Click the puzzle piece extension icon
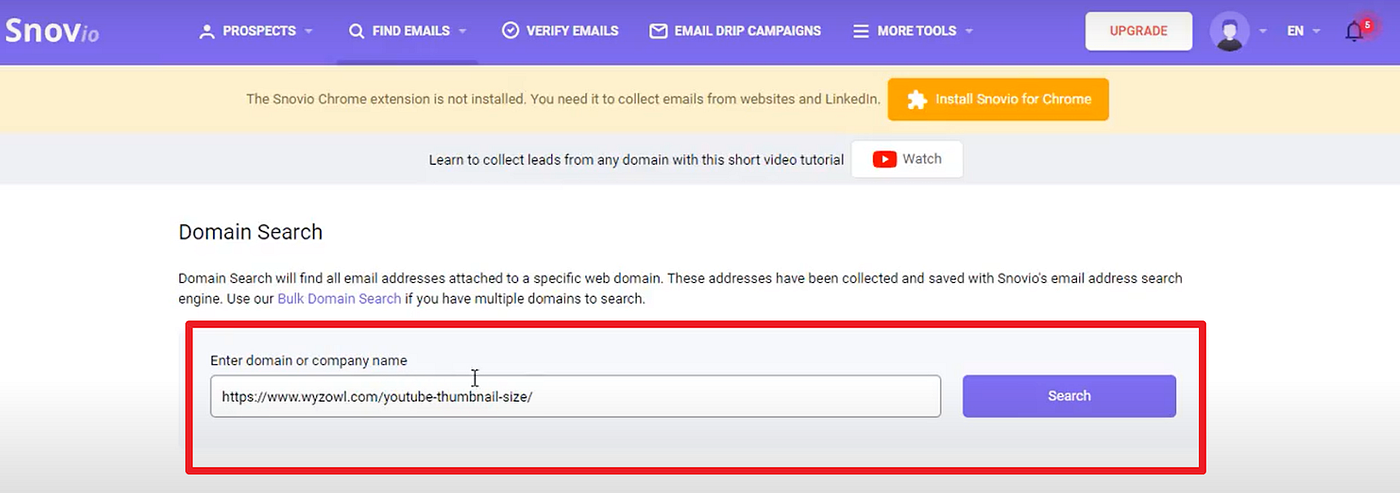This screenshot has width=1400, height=493. (x=916, y=100)
